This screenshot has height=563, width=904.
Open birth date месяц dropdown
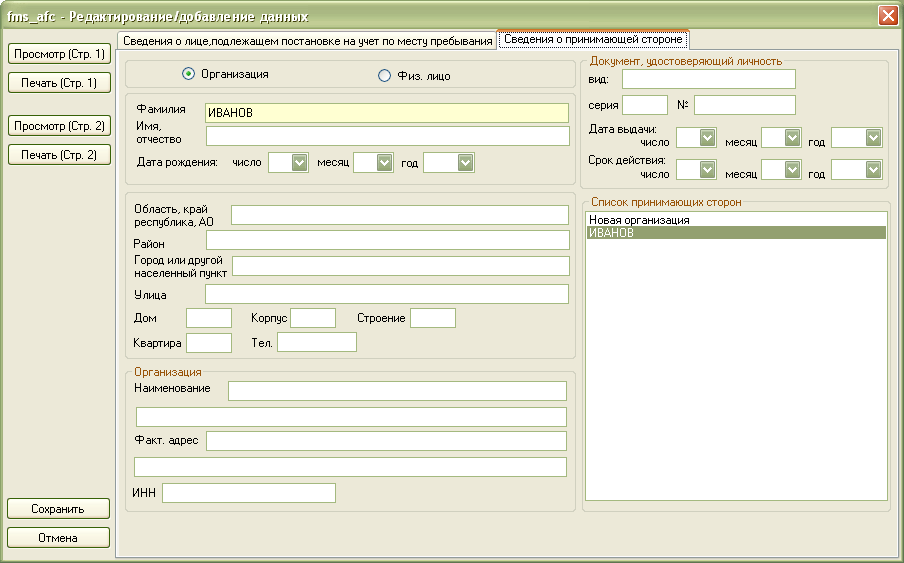(385, 163)
